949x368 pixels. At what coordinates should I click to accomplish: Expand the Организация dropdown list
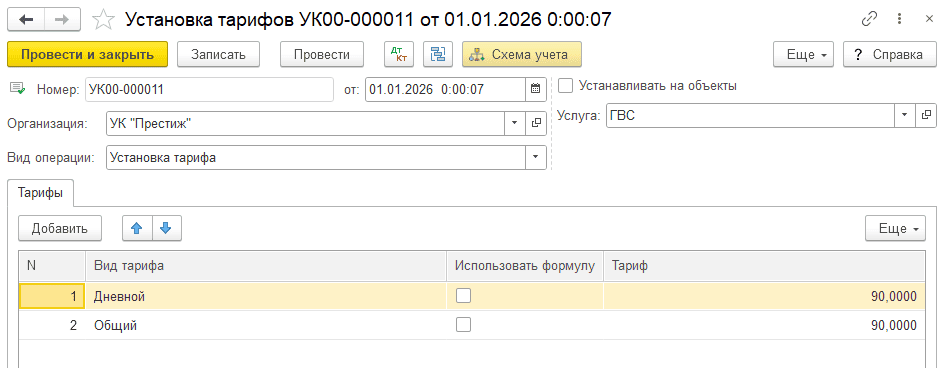point(514,123)
